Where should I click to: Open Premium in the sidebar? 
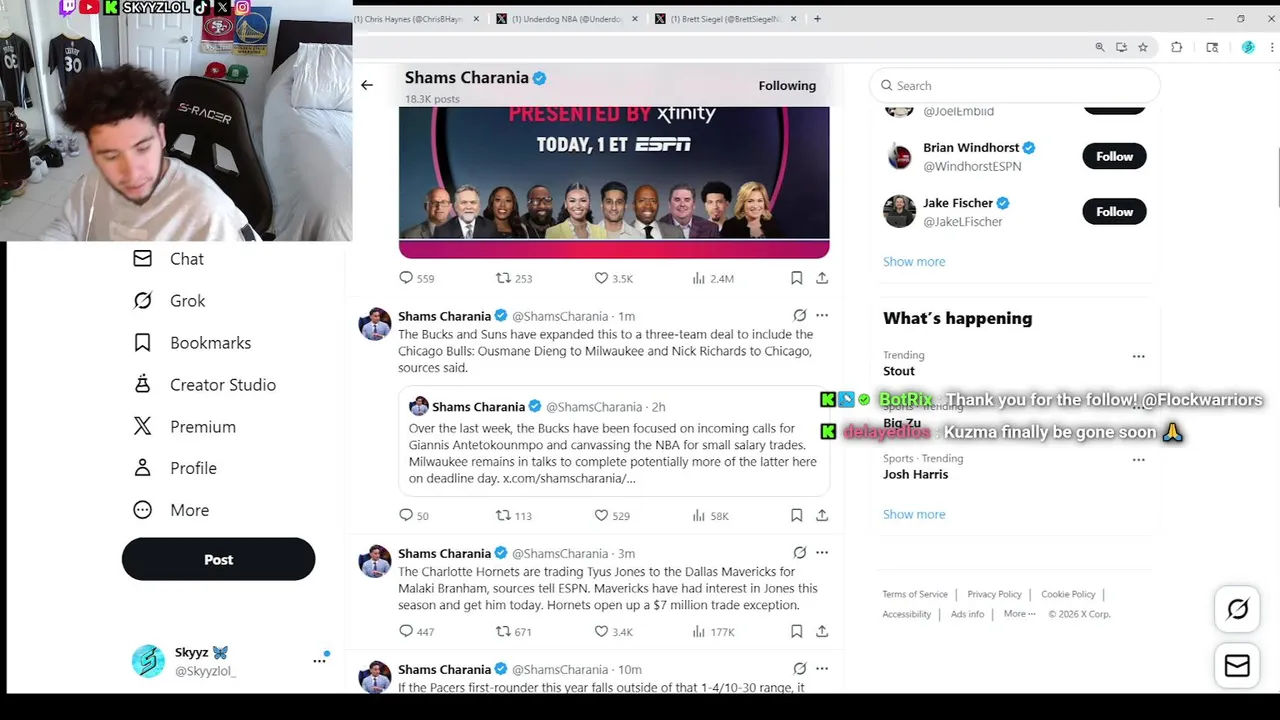185,427
